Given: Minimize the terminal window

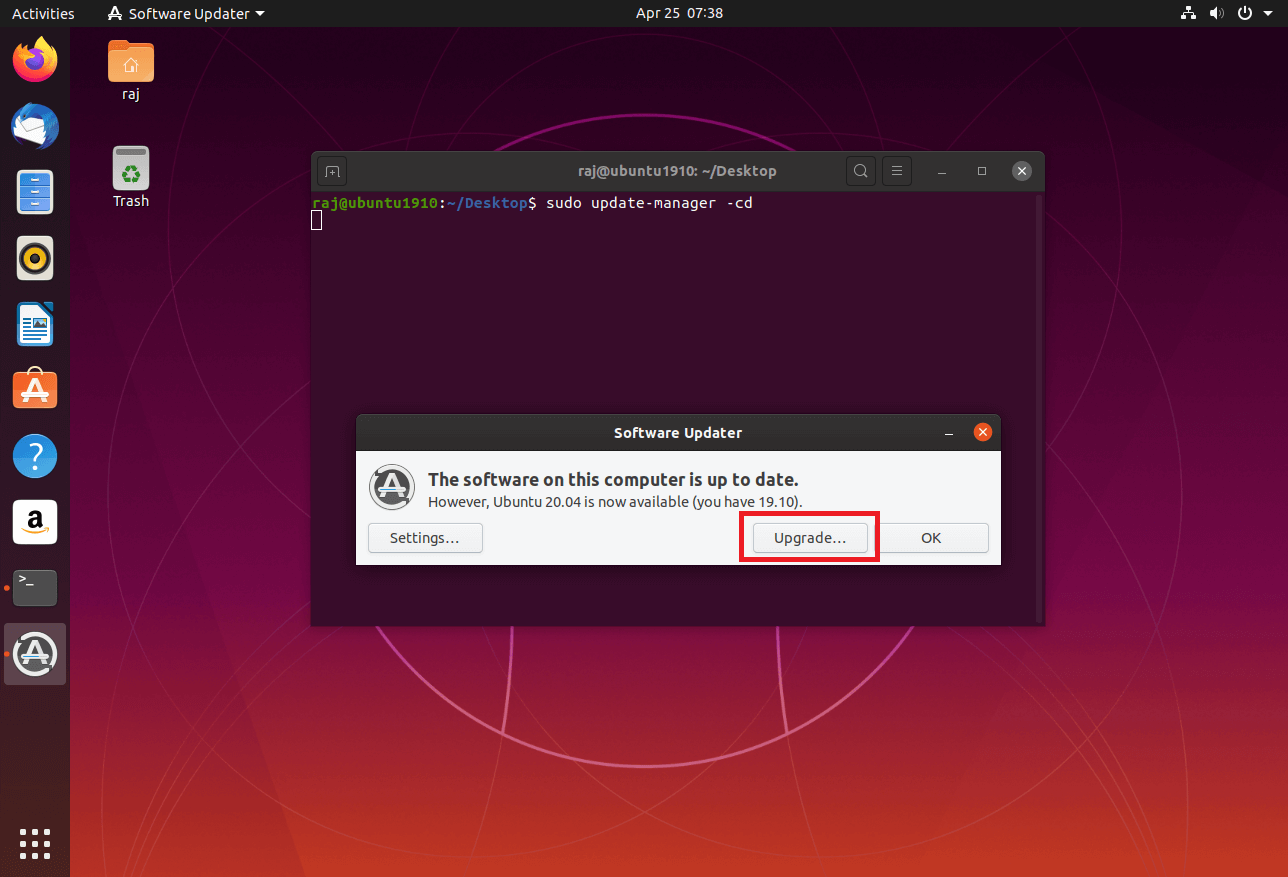Looking at the screenshot, I should [943, 171].
